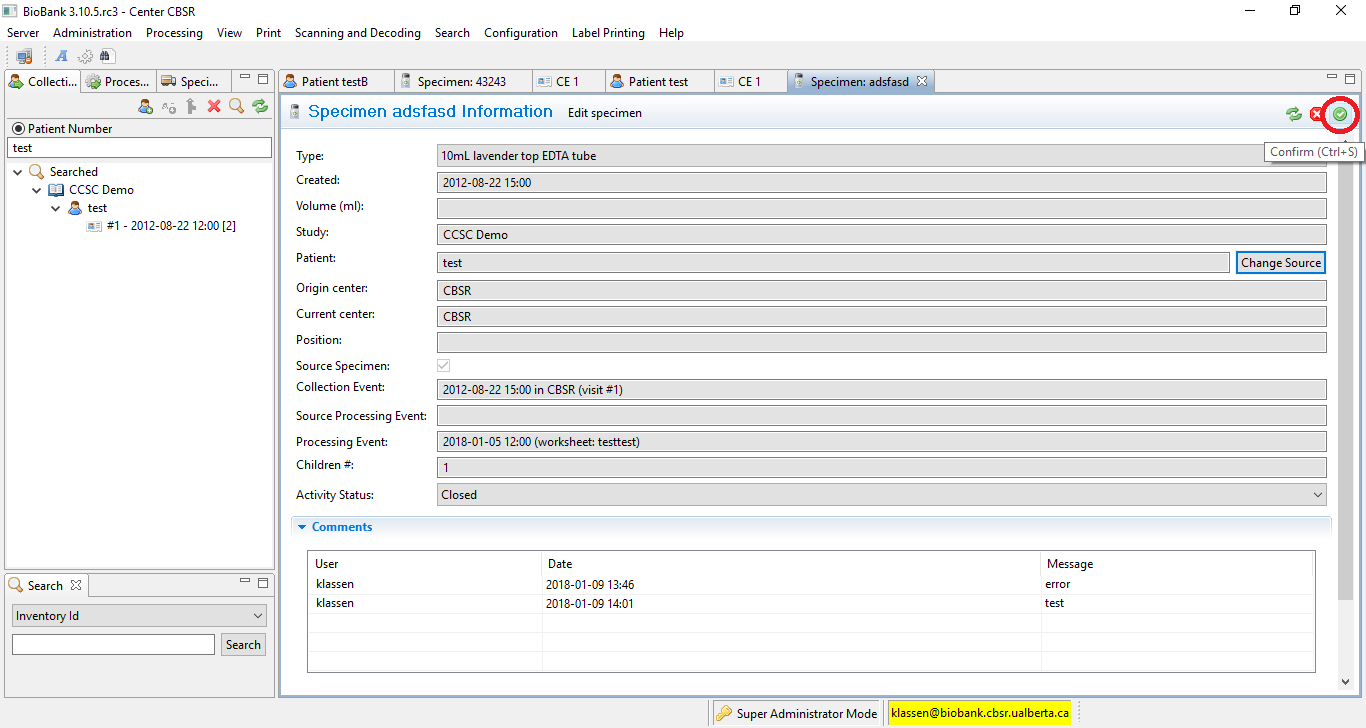Click the green reload icon in specimen form
1366x728 pixels.
click(x=1294, y=114)
